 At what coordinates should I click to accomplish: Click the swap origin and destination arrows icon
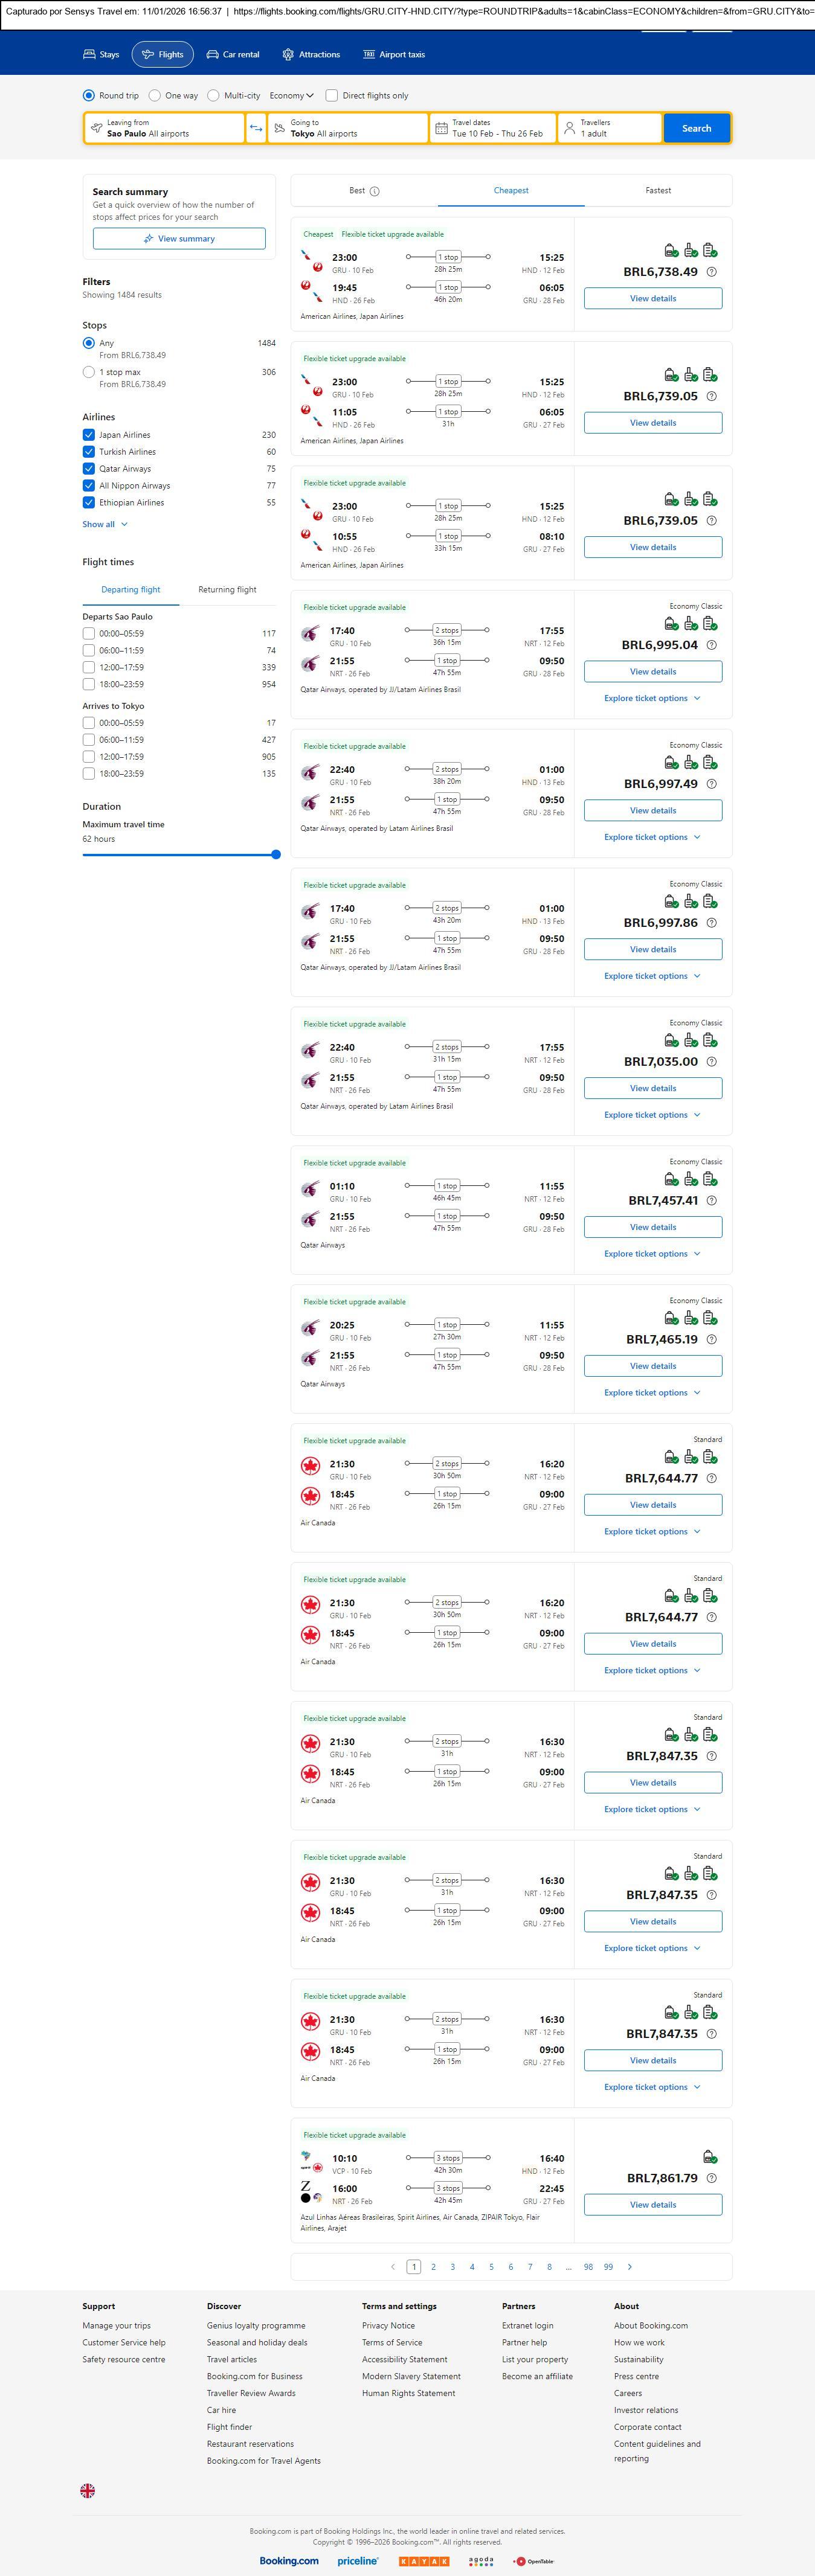coord(256,128)
